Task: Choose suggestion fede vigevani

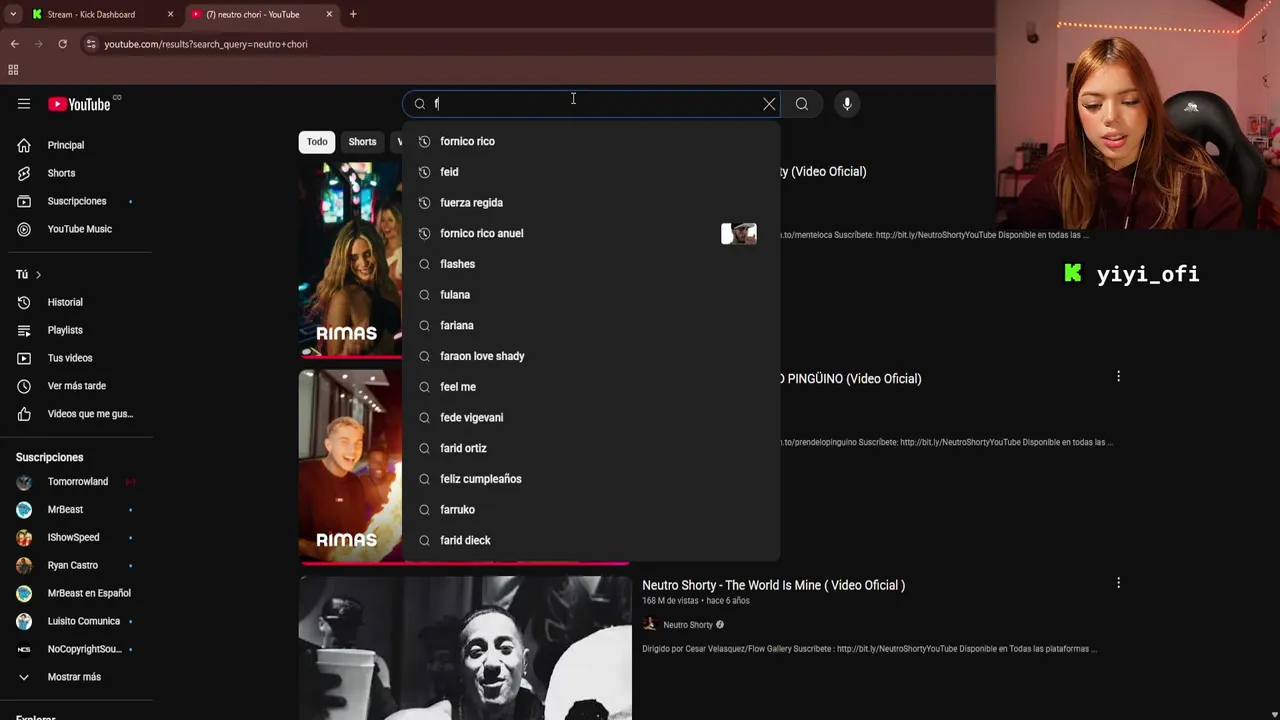Action: (x=591, y=417)
